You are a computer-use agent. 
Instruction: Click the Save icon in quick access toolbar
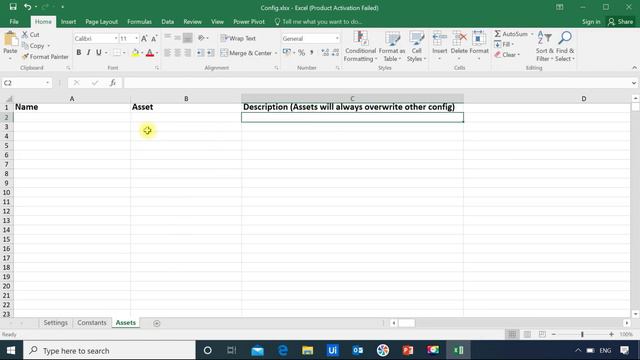pyautogui.click(x=13, y=7)
